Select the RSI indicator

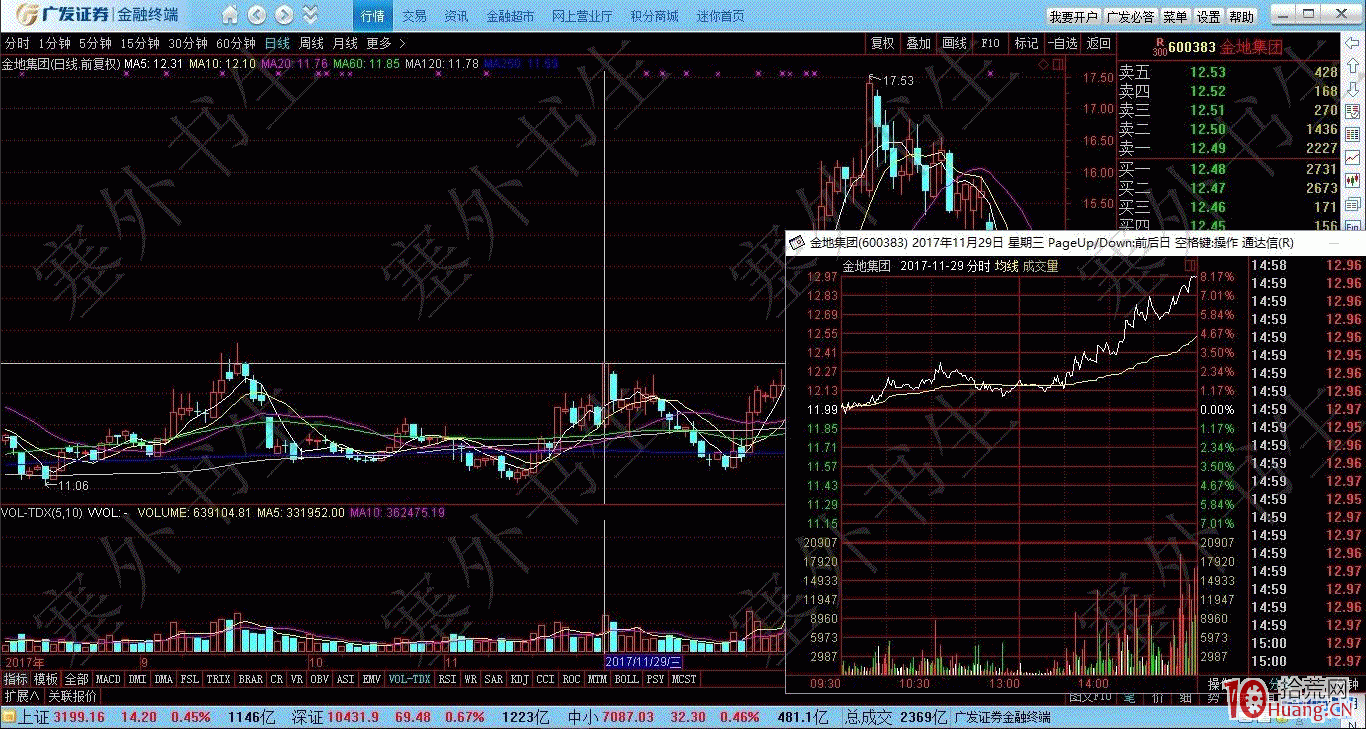(447, 679)
